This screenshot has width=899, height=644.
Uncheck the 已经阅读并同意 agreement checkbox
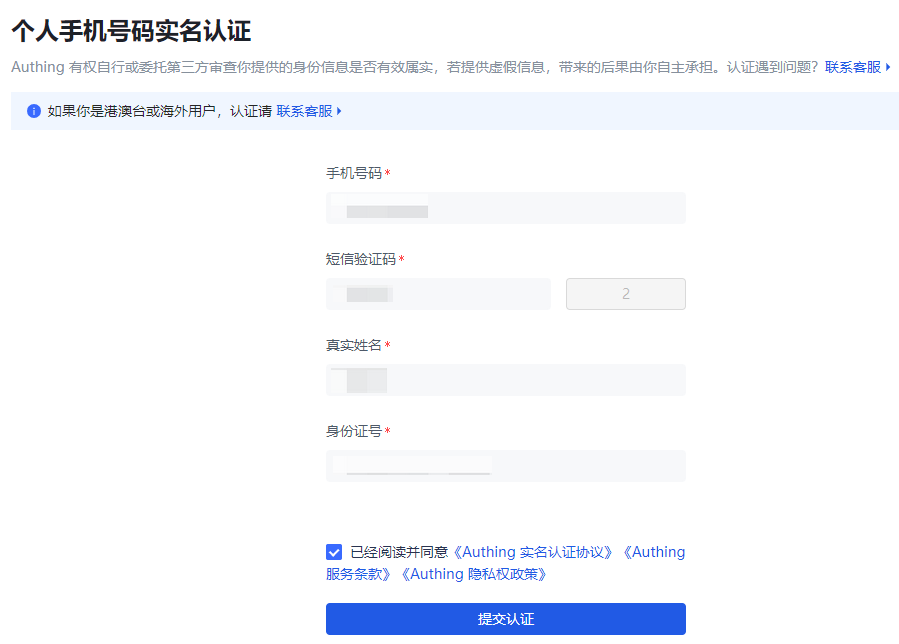[x=334, y=552]
